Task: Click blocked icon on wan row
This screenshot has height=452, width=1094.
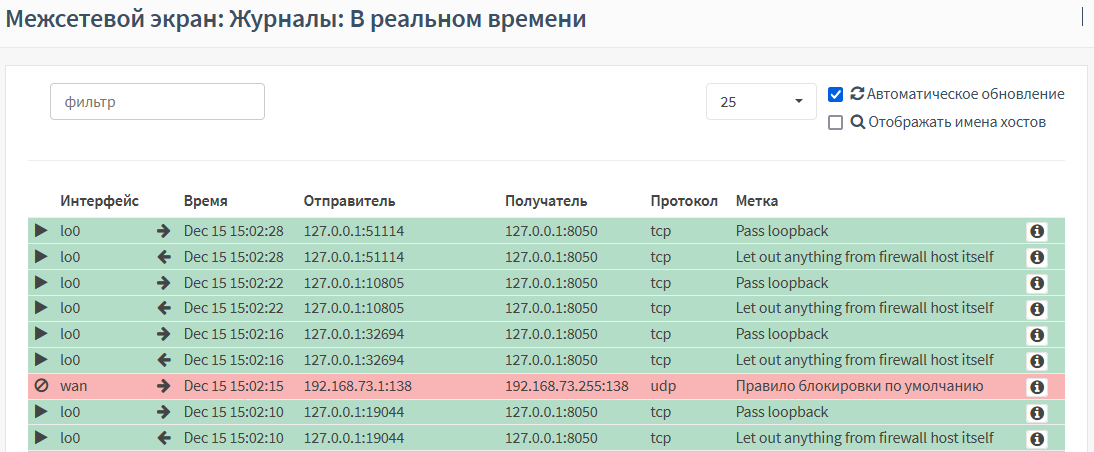Action: pyautogui.click(x=41, y=386)
